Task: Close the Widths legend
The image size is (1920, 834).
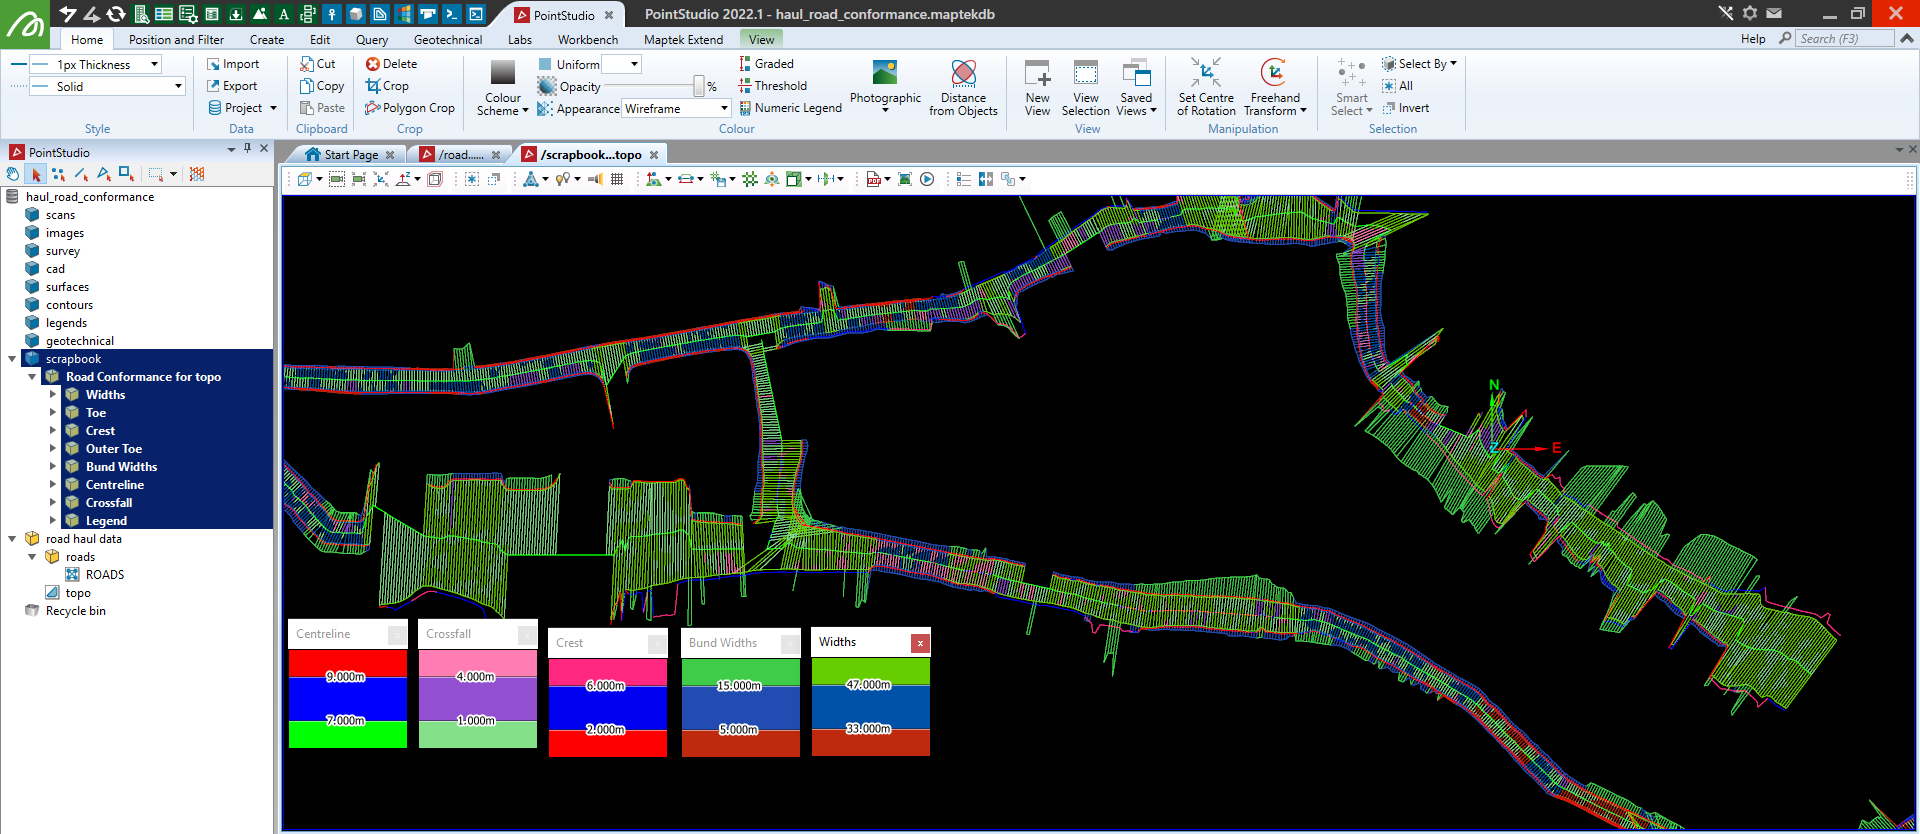Action: (x=920, y=643)
